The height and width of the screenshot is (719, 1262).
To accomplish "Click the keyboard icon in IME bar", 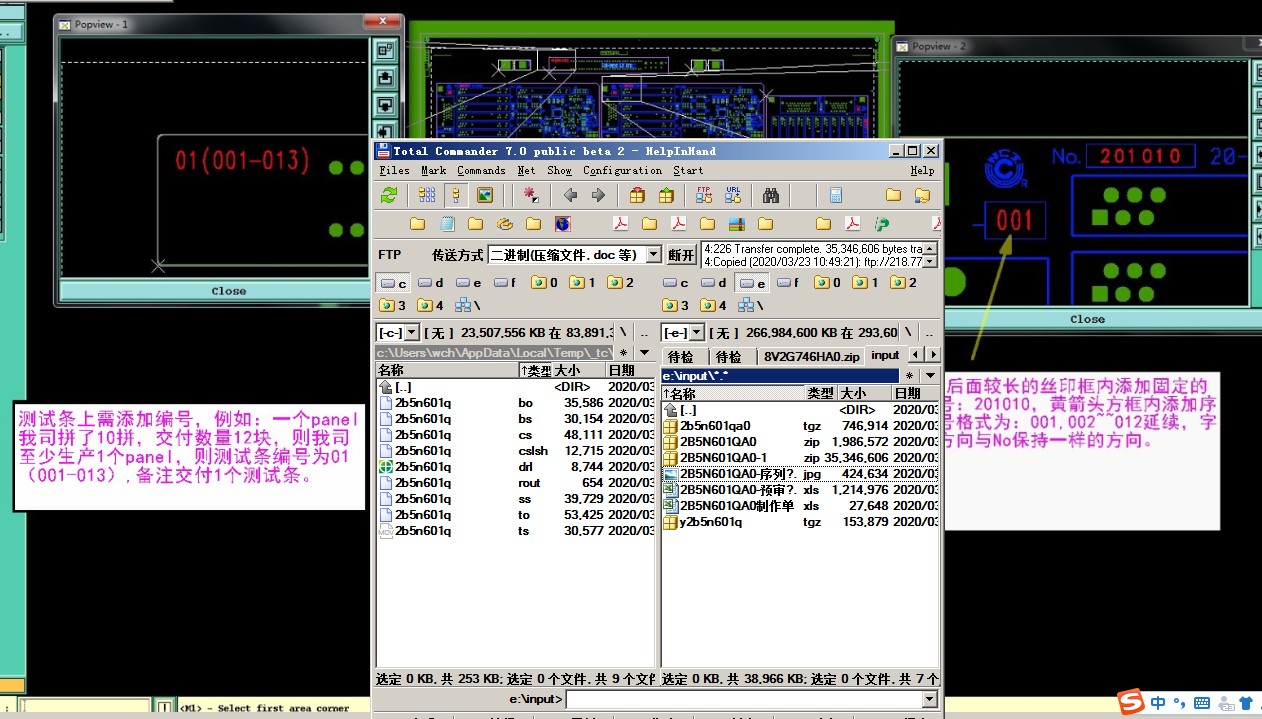I will coord(1202,703).
